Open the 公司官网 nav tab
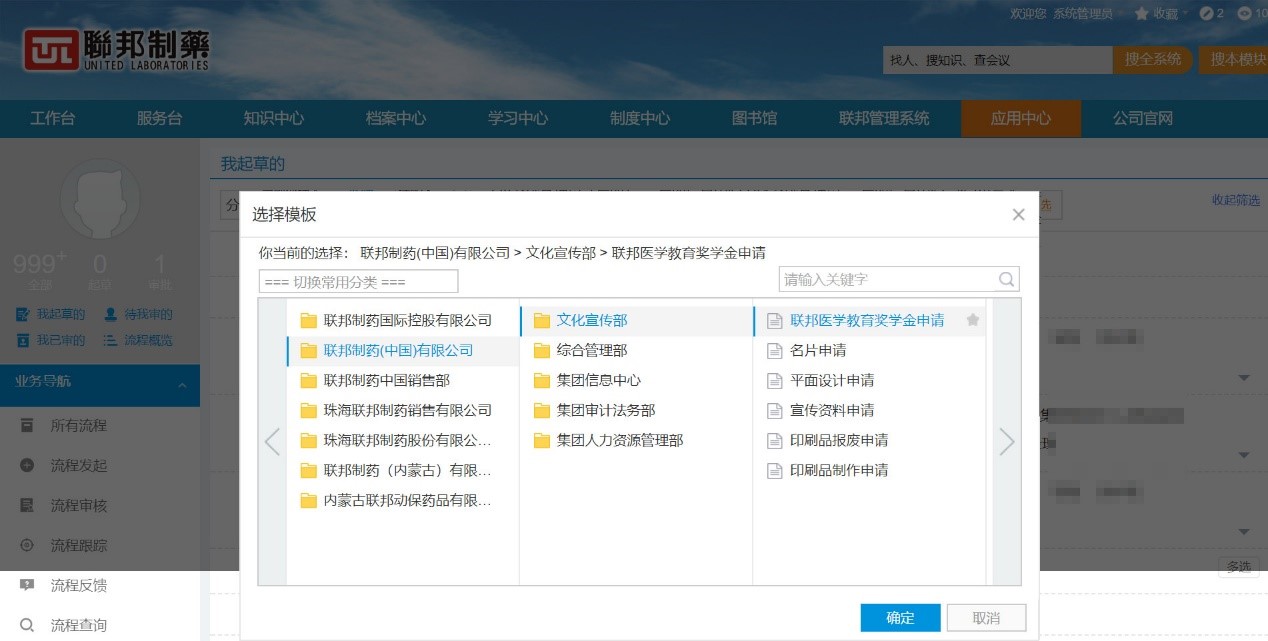 (1143, 118)
